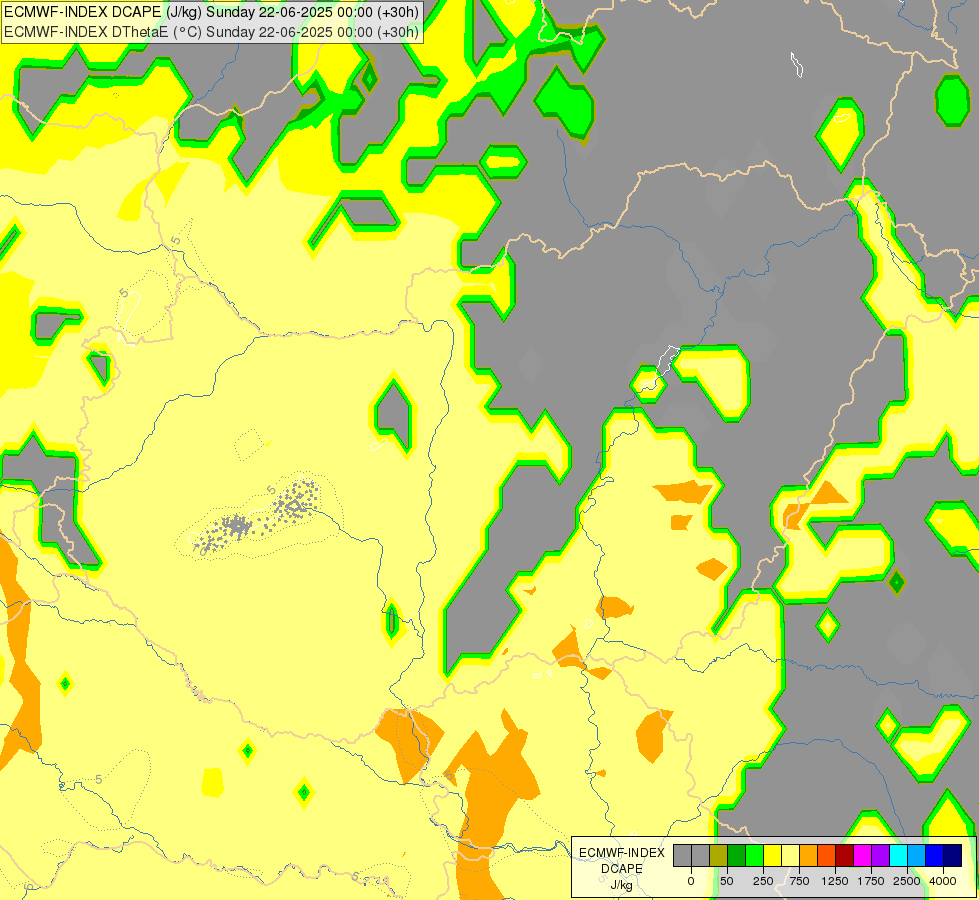Click the bright green legend swatch
This screenshot has width=979, height=900.
(754, 855)
